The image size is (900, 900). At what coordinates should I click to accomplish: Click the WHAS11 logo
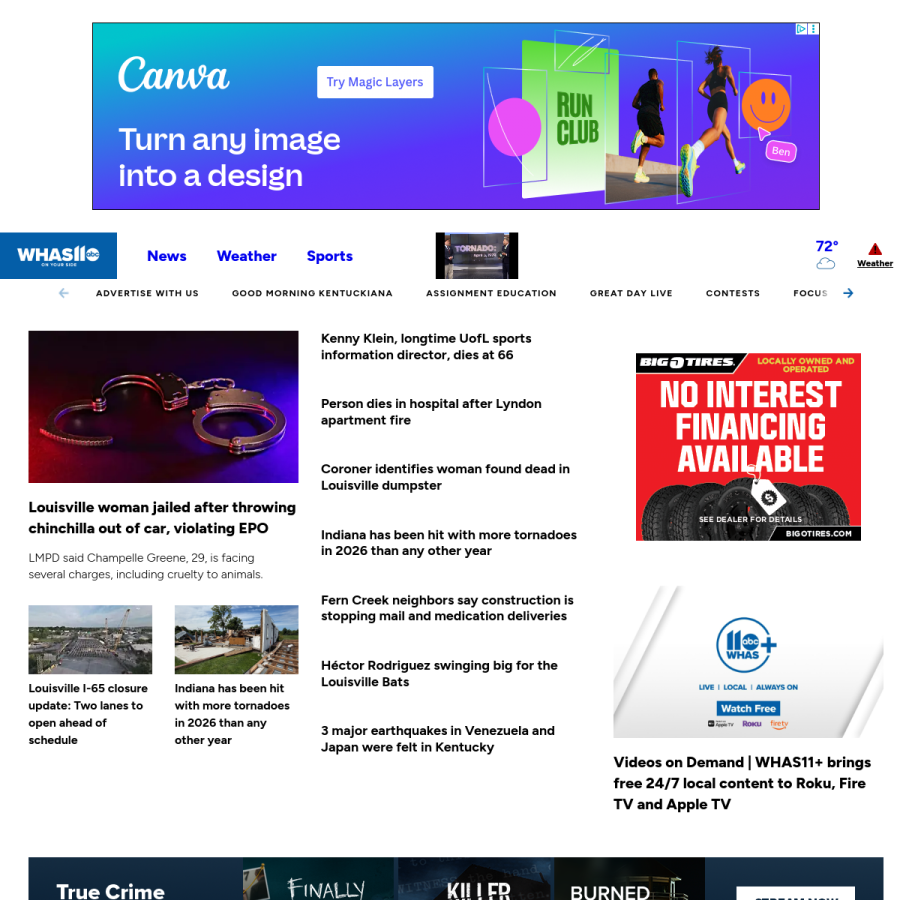click(x=59, y=255)
